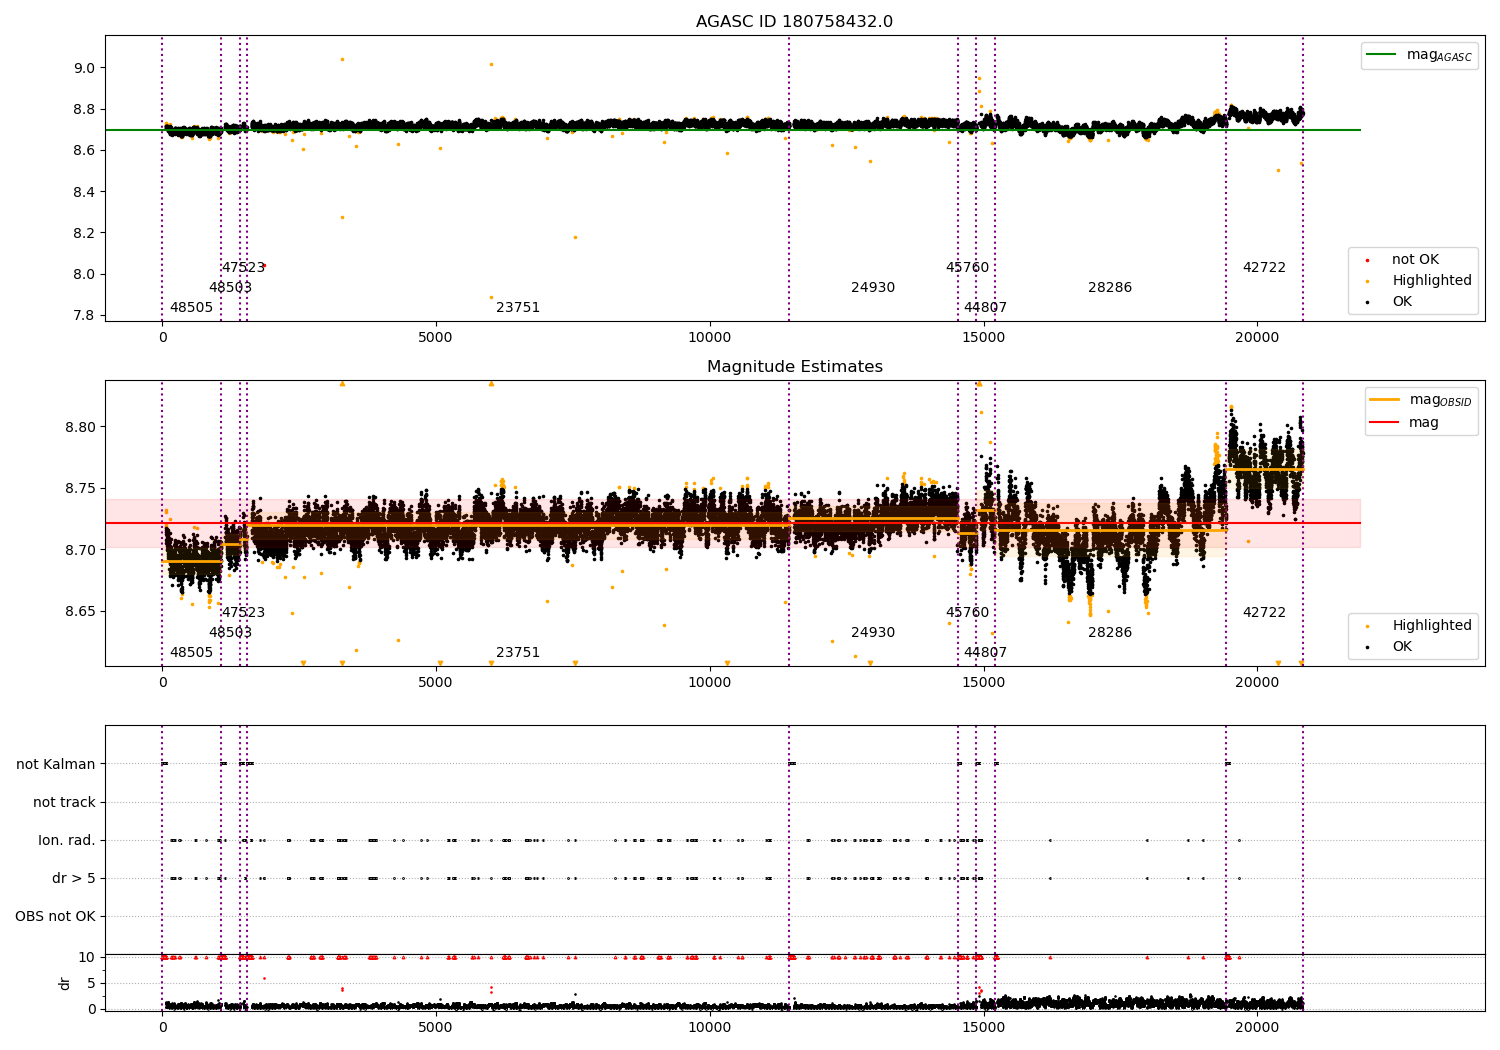Click the 'Ion. rad.' row label
The height and width of the screenshot is (1050, 1500).
(67, 840)
